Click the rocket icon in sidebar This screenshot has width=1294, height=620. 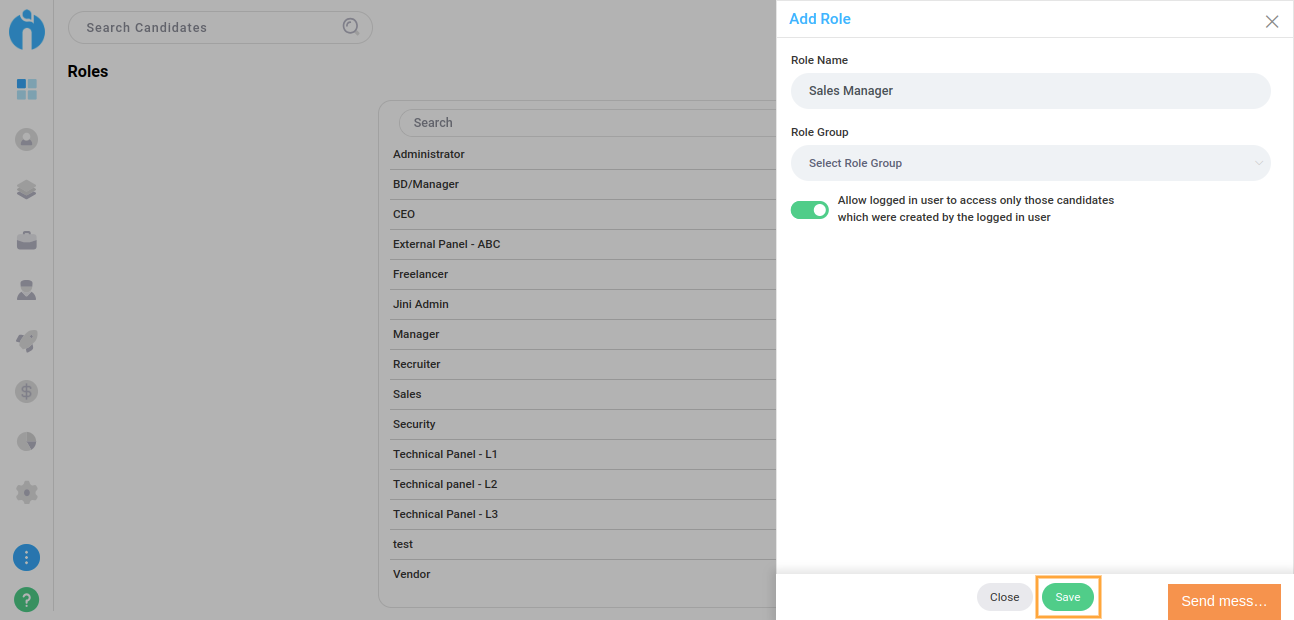27,341
